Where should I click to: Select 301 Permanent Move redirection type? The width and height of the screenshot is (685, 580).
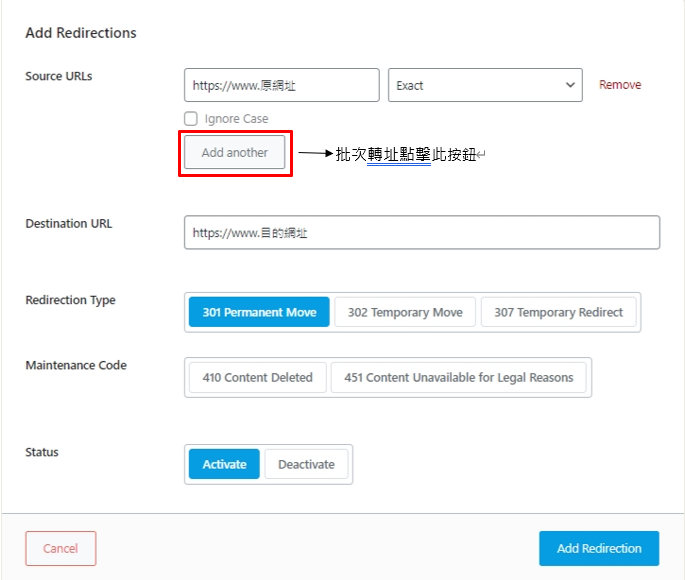pos(259,312)
